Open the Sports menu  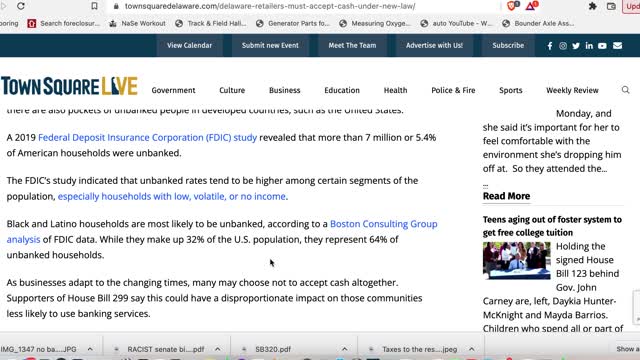(511, 90)
